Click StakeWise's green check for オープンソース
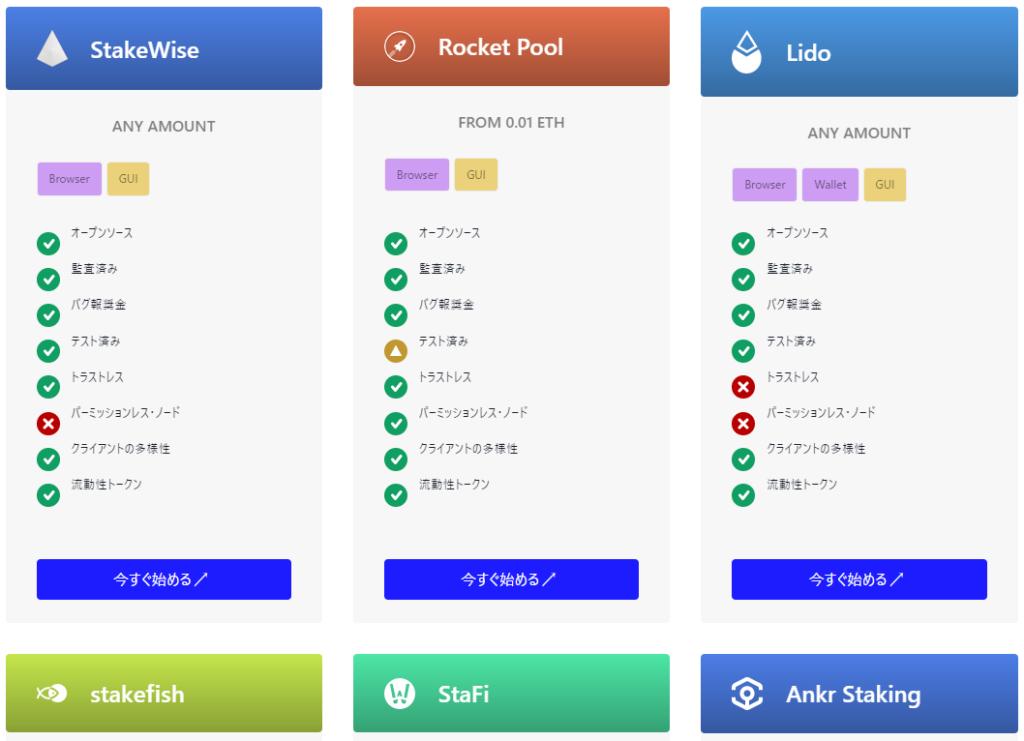Screen dimensions: 1024x741 pyautogui.click(x=48, y=244)
